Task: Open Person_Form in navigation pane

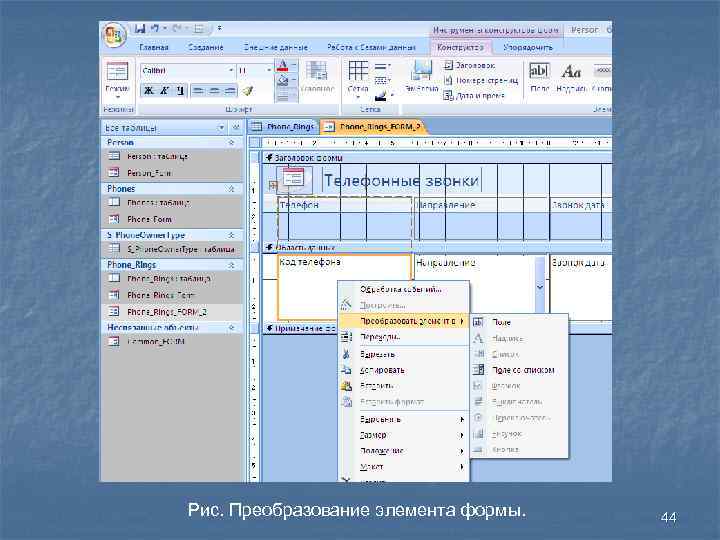Action: point(172,173)
